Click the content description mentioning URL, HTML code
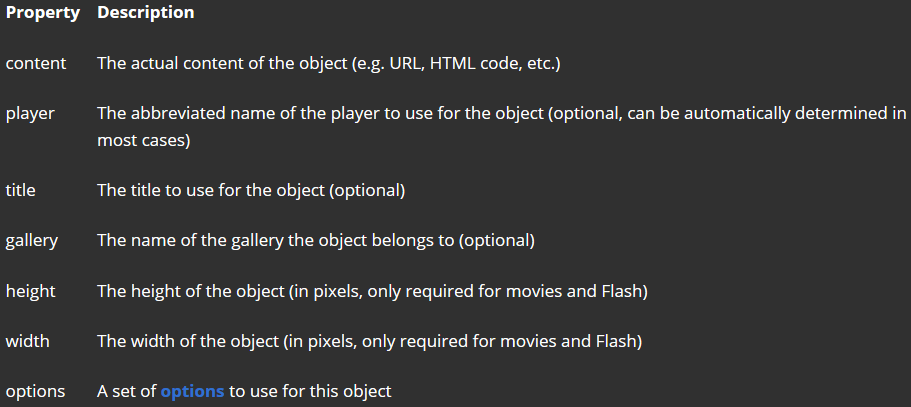Image resolution: width=911 pixels, height=407 pixels. (329, 63)
